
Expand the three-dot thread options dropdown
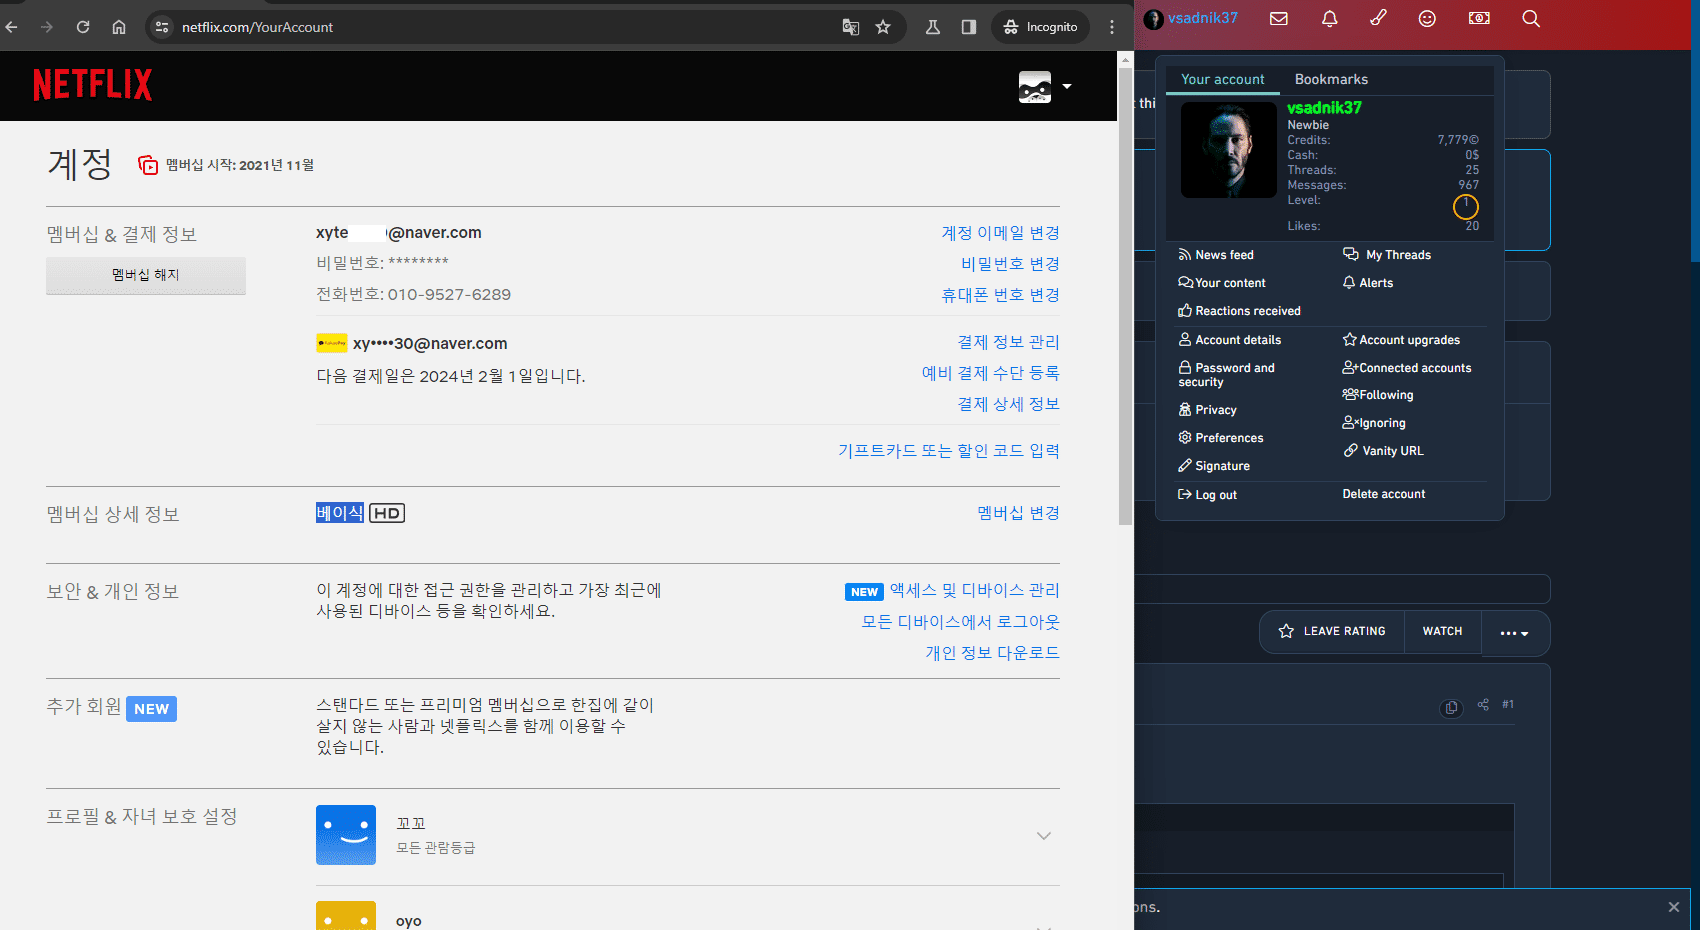coord(1515,633)
